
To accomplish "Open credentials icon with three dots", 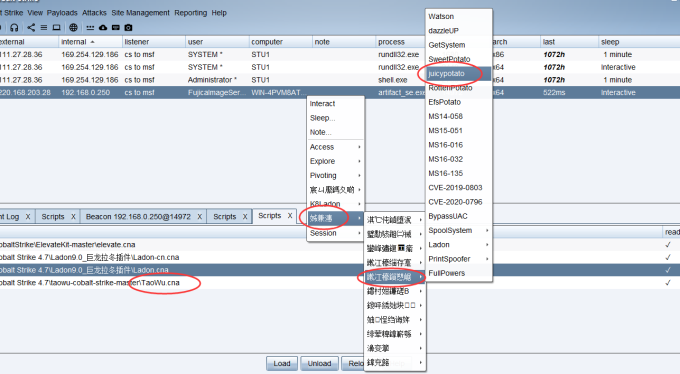I will 90,28.
